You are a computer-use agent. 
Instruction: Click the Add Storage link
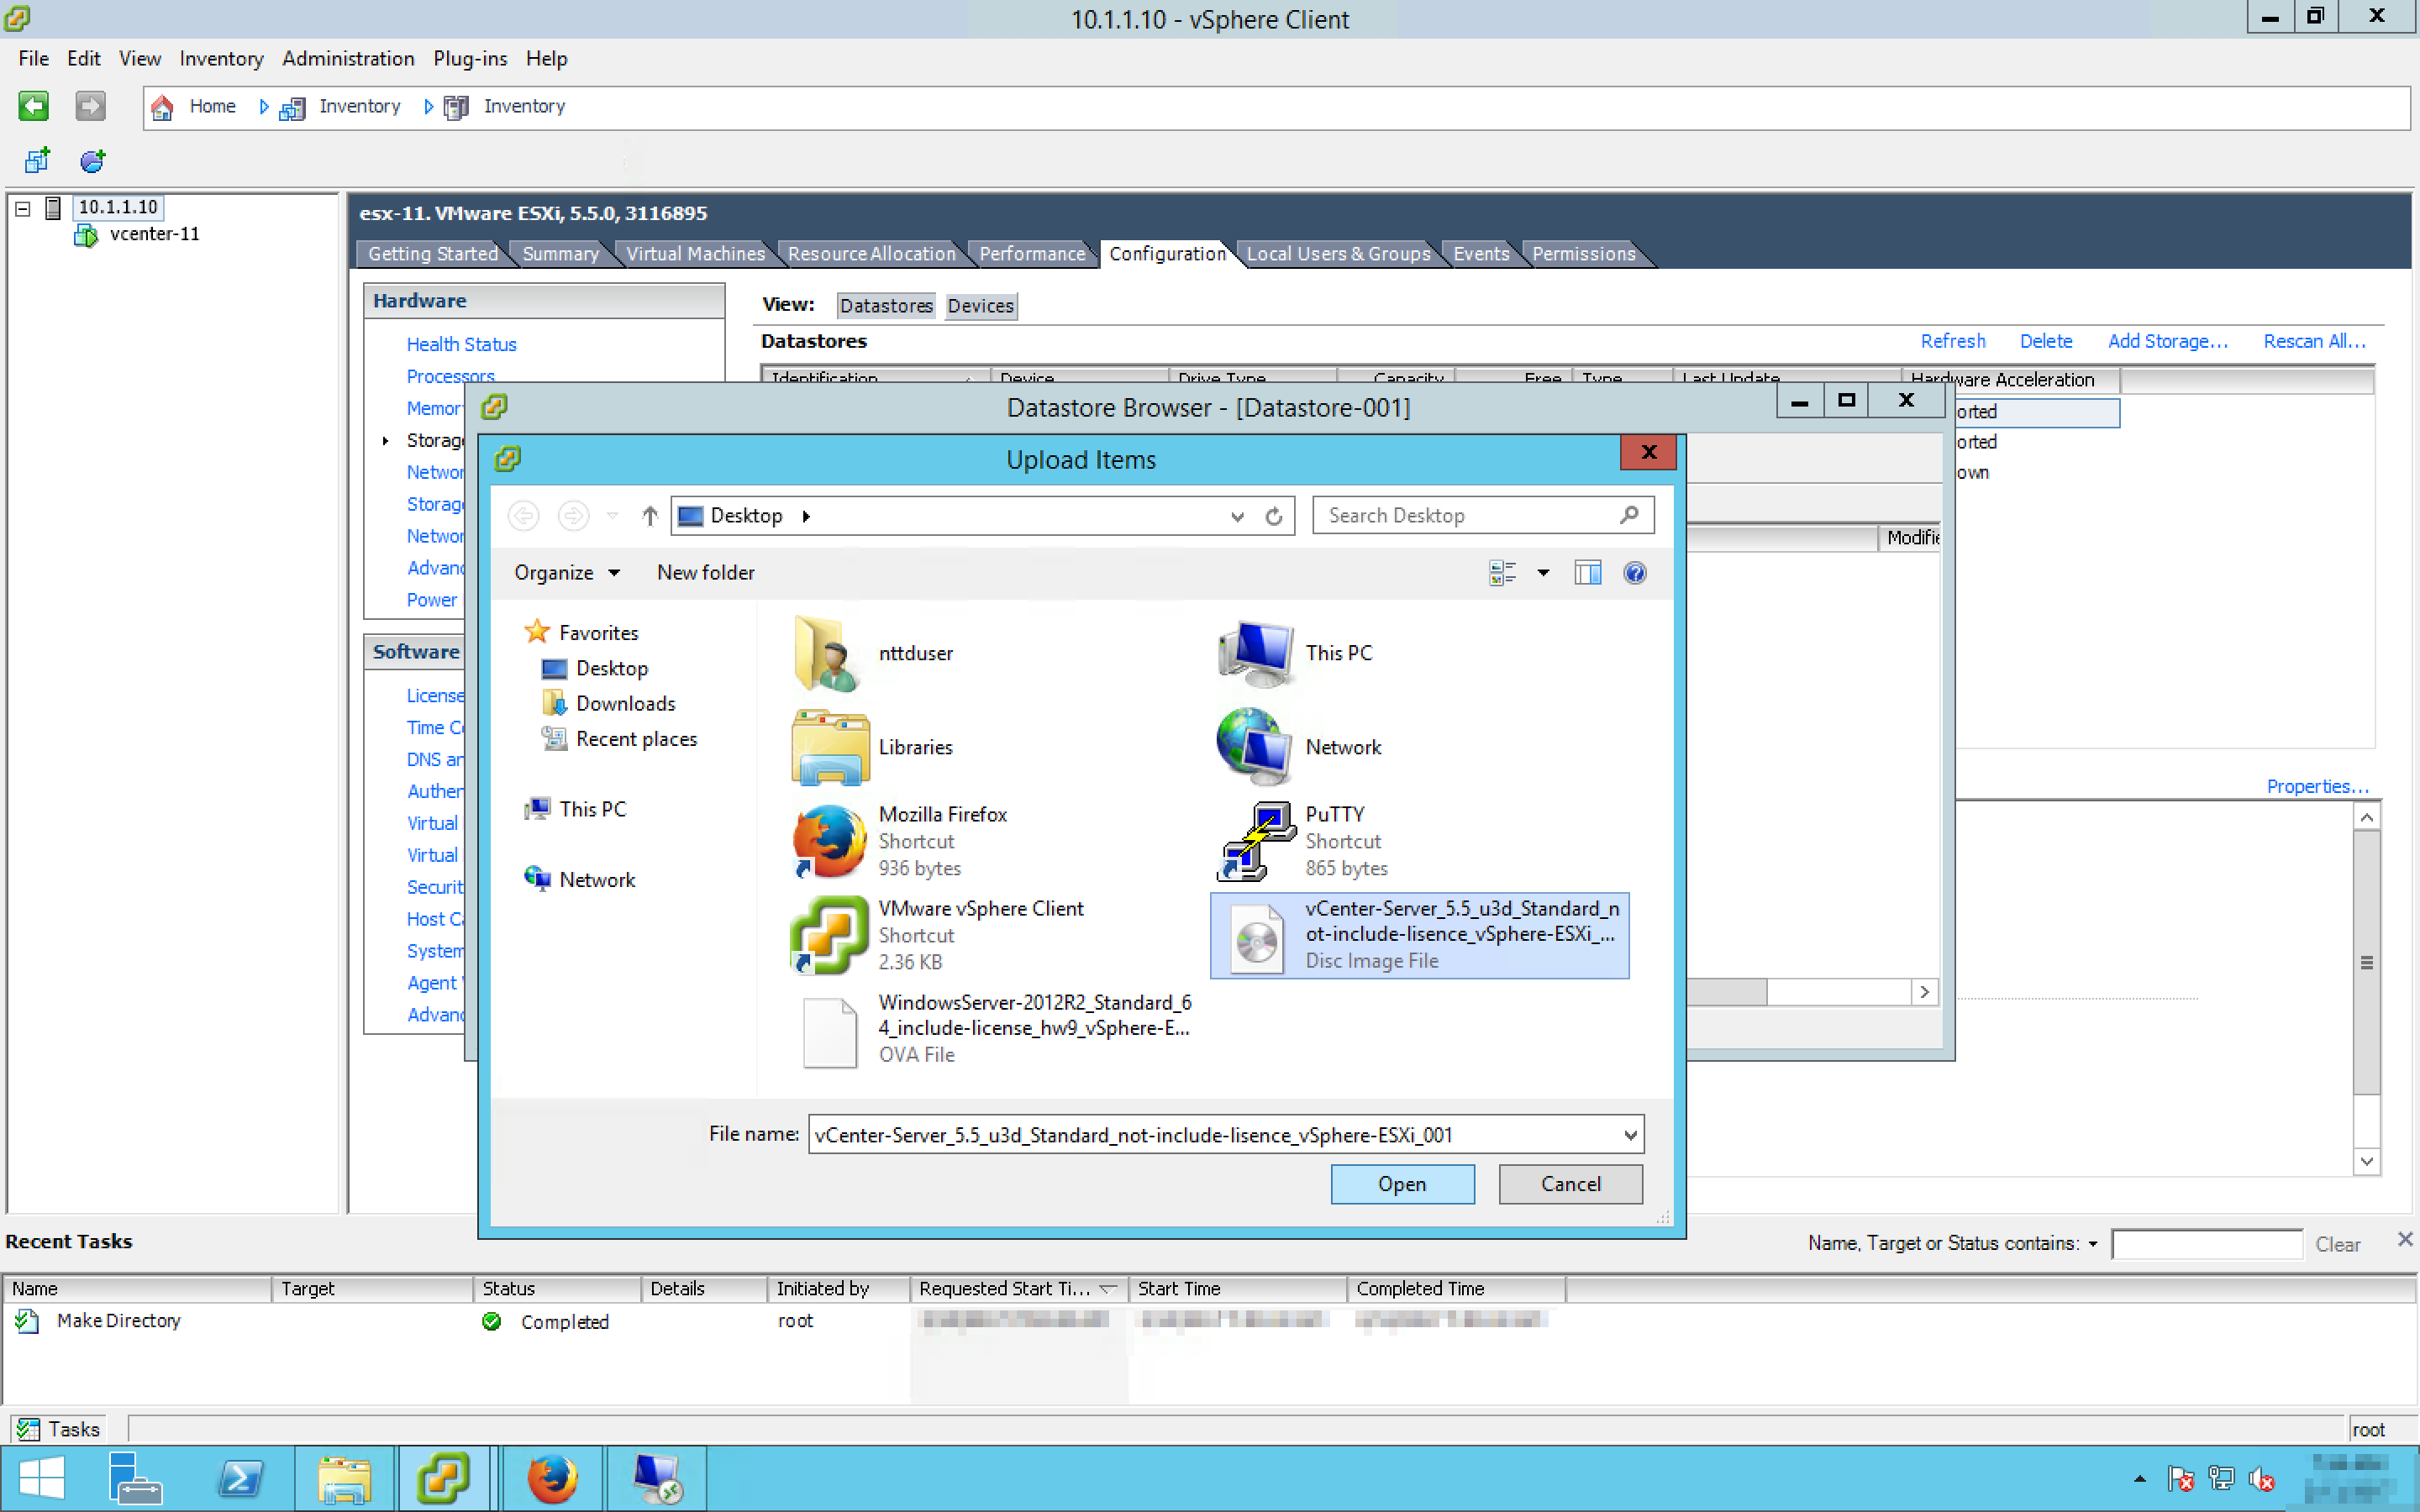[2167, 341]
